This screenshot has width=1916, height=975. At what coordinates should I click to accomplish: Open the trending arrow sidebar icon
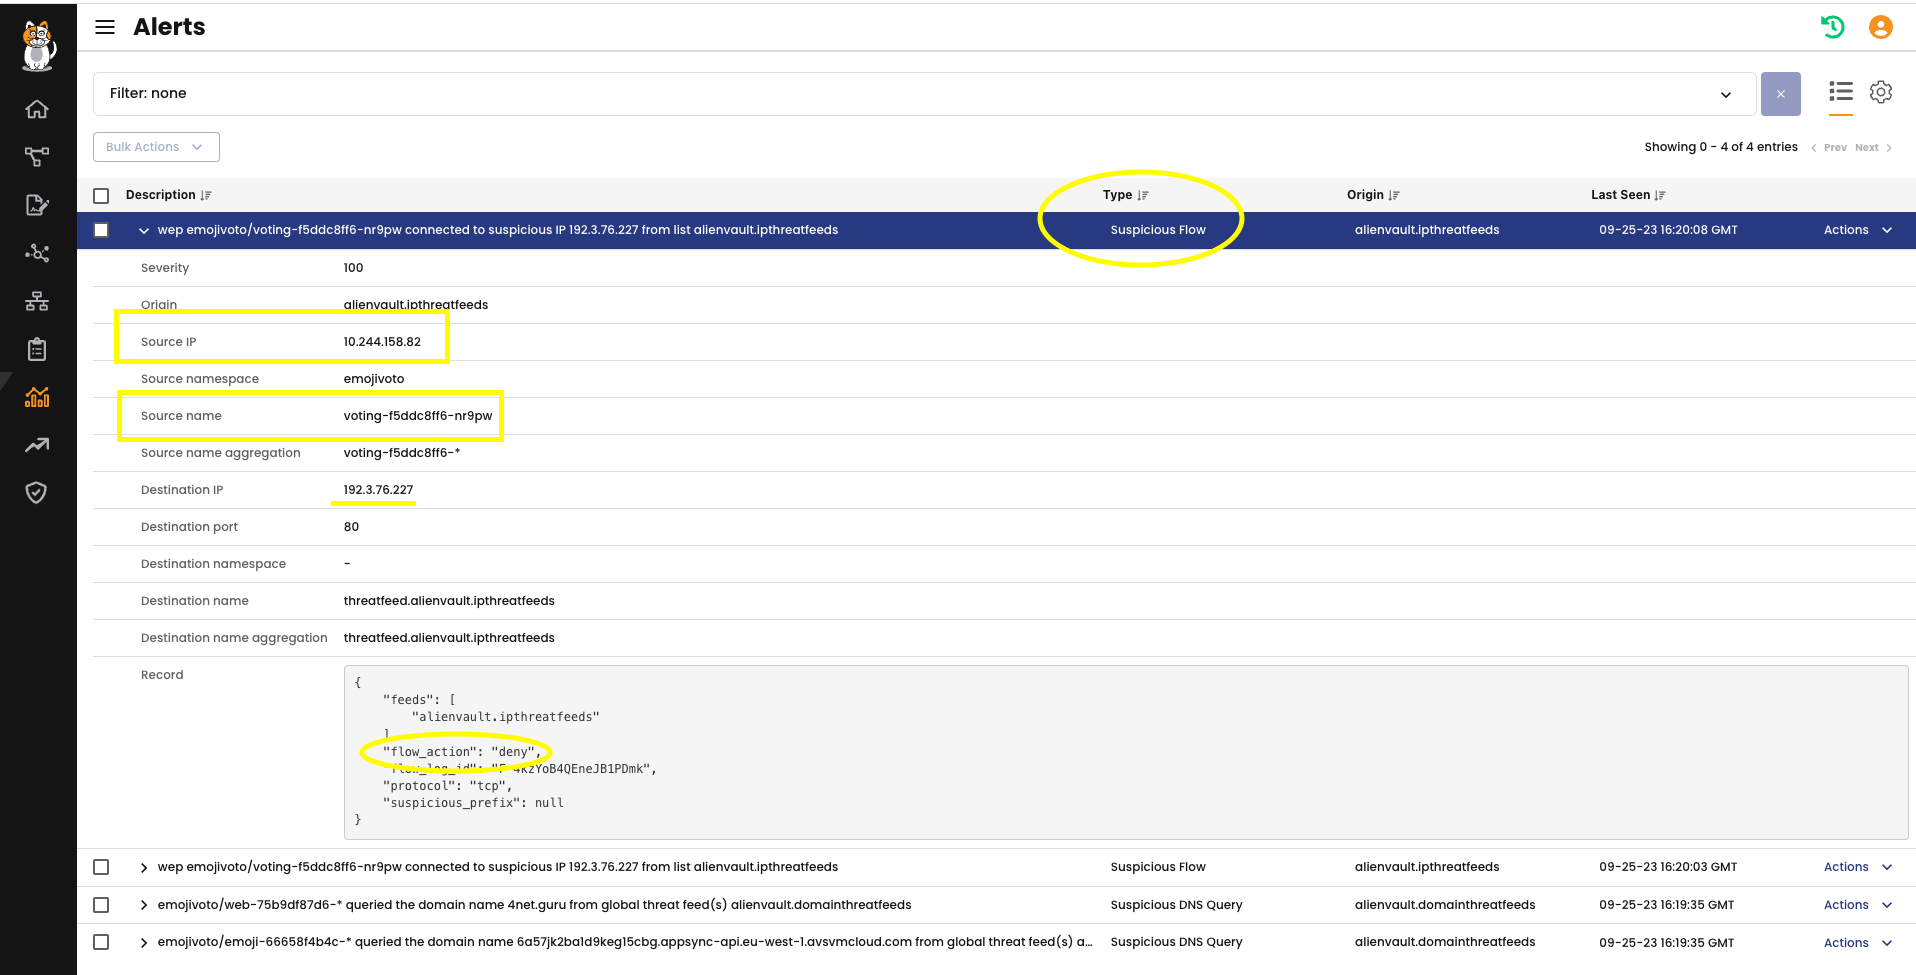[37, 445]
